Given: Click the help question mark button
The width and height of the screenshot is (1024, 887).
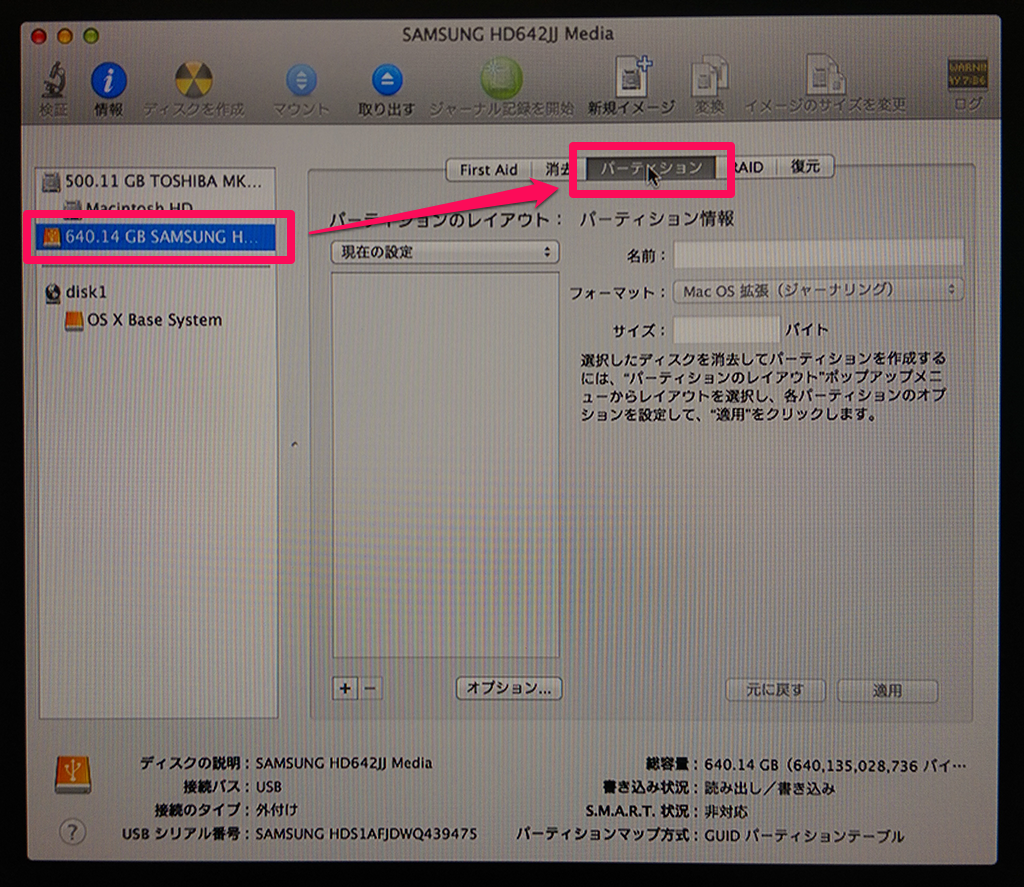Looking at the screenshot, I should (72, 831).
